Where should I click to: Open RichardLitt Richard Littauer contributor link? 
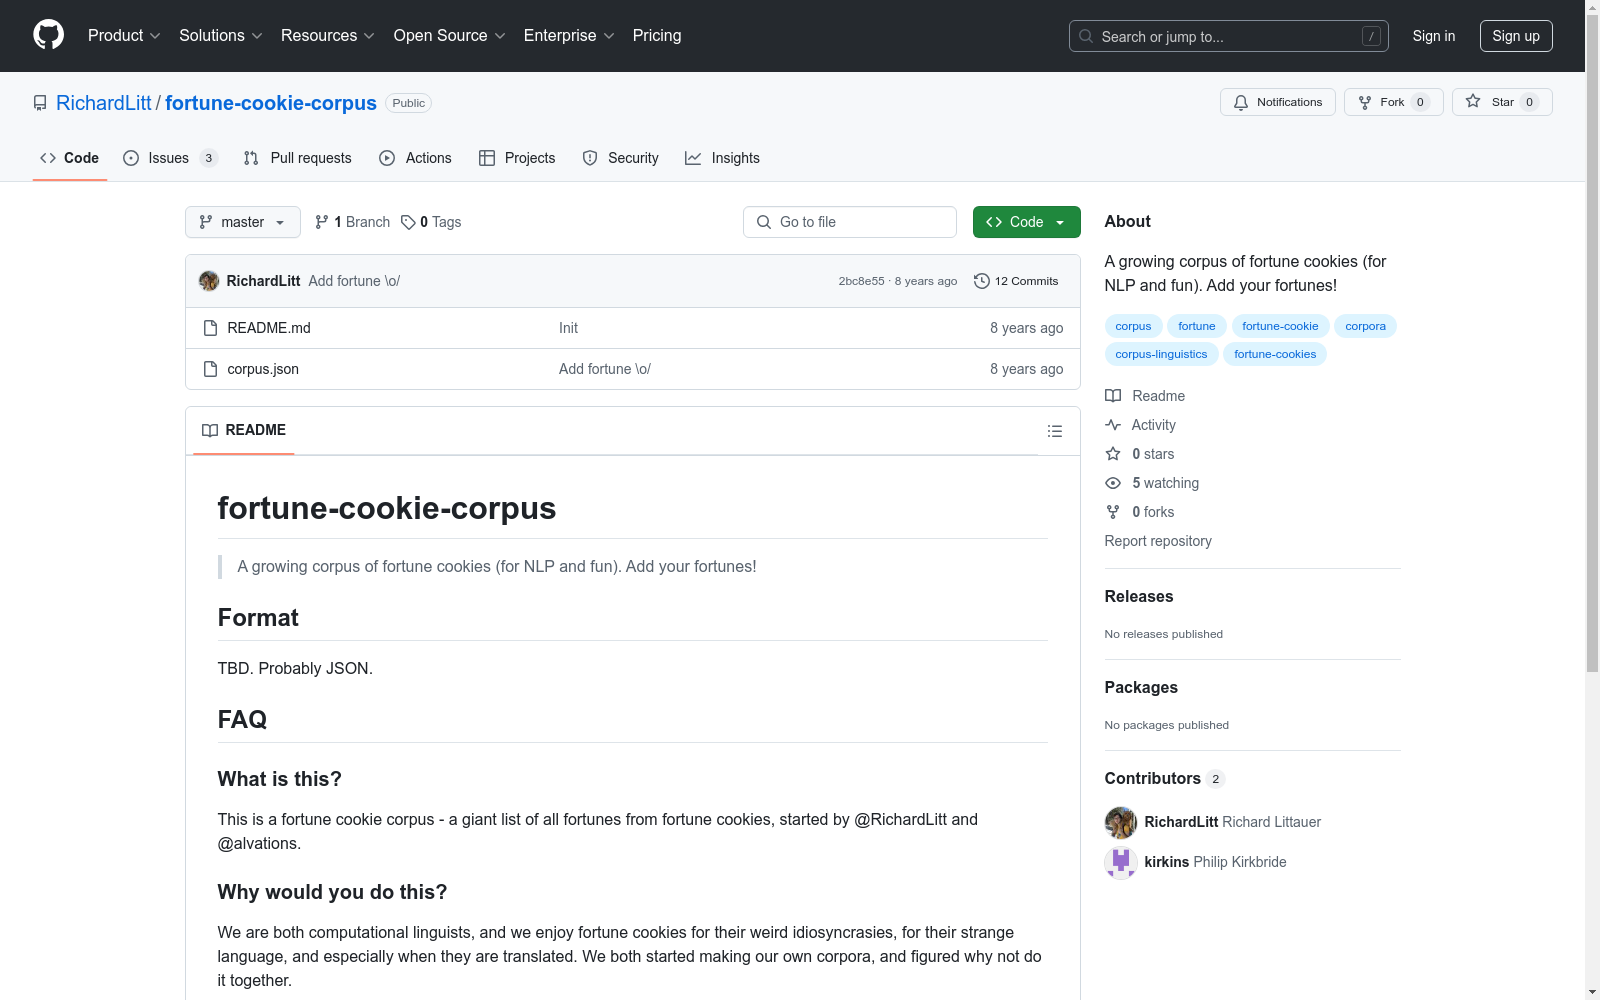pos(1233,822)
